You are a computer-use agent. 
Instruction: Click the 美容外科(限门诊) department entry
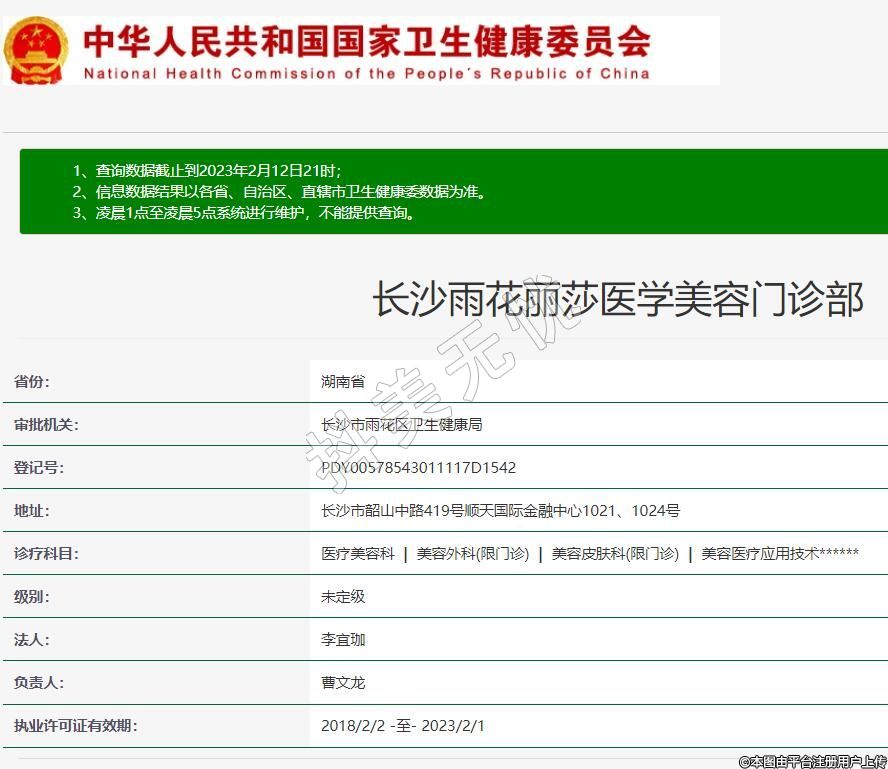(x=473, y=553)
